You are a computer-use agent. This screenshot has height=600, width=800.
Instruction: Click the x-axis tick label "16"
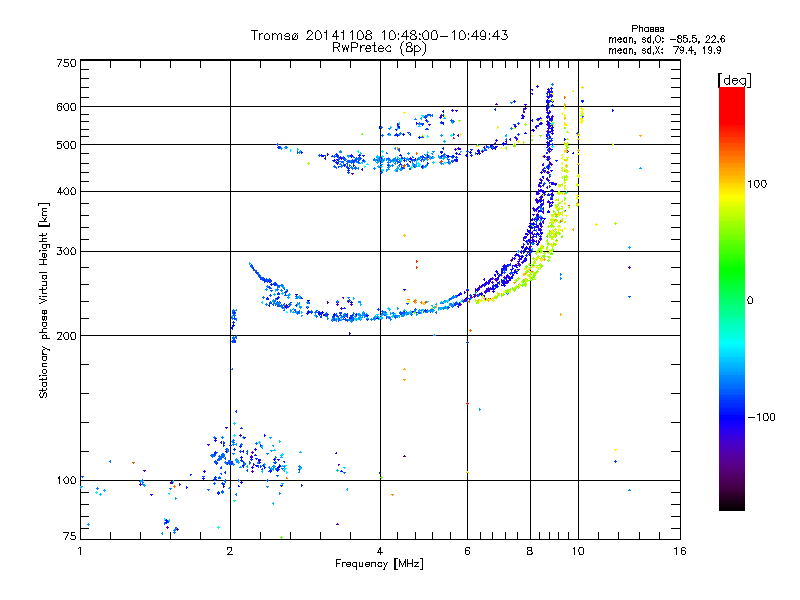click(680, 551)
